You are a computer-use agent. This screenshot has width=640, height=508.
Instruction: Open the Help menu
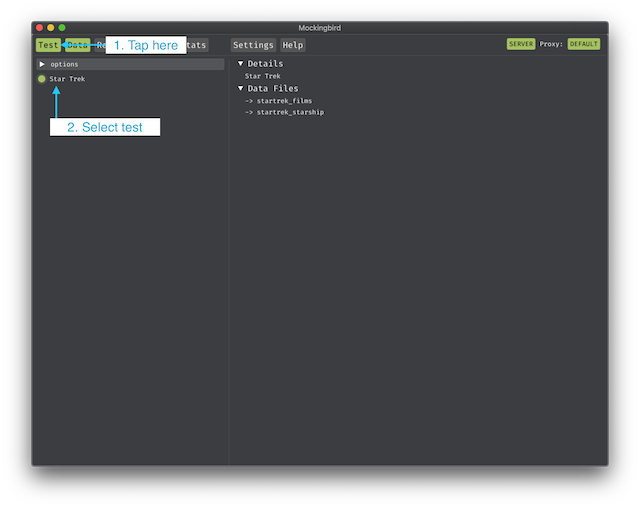(x=292, y=45)
